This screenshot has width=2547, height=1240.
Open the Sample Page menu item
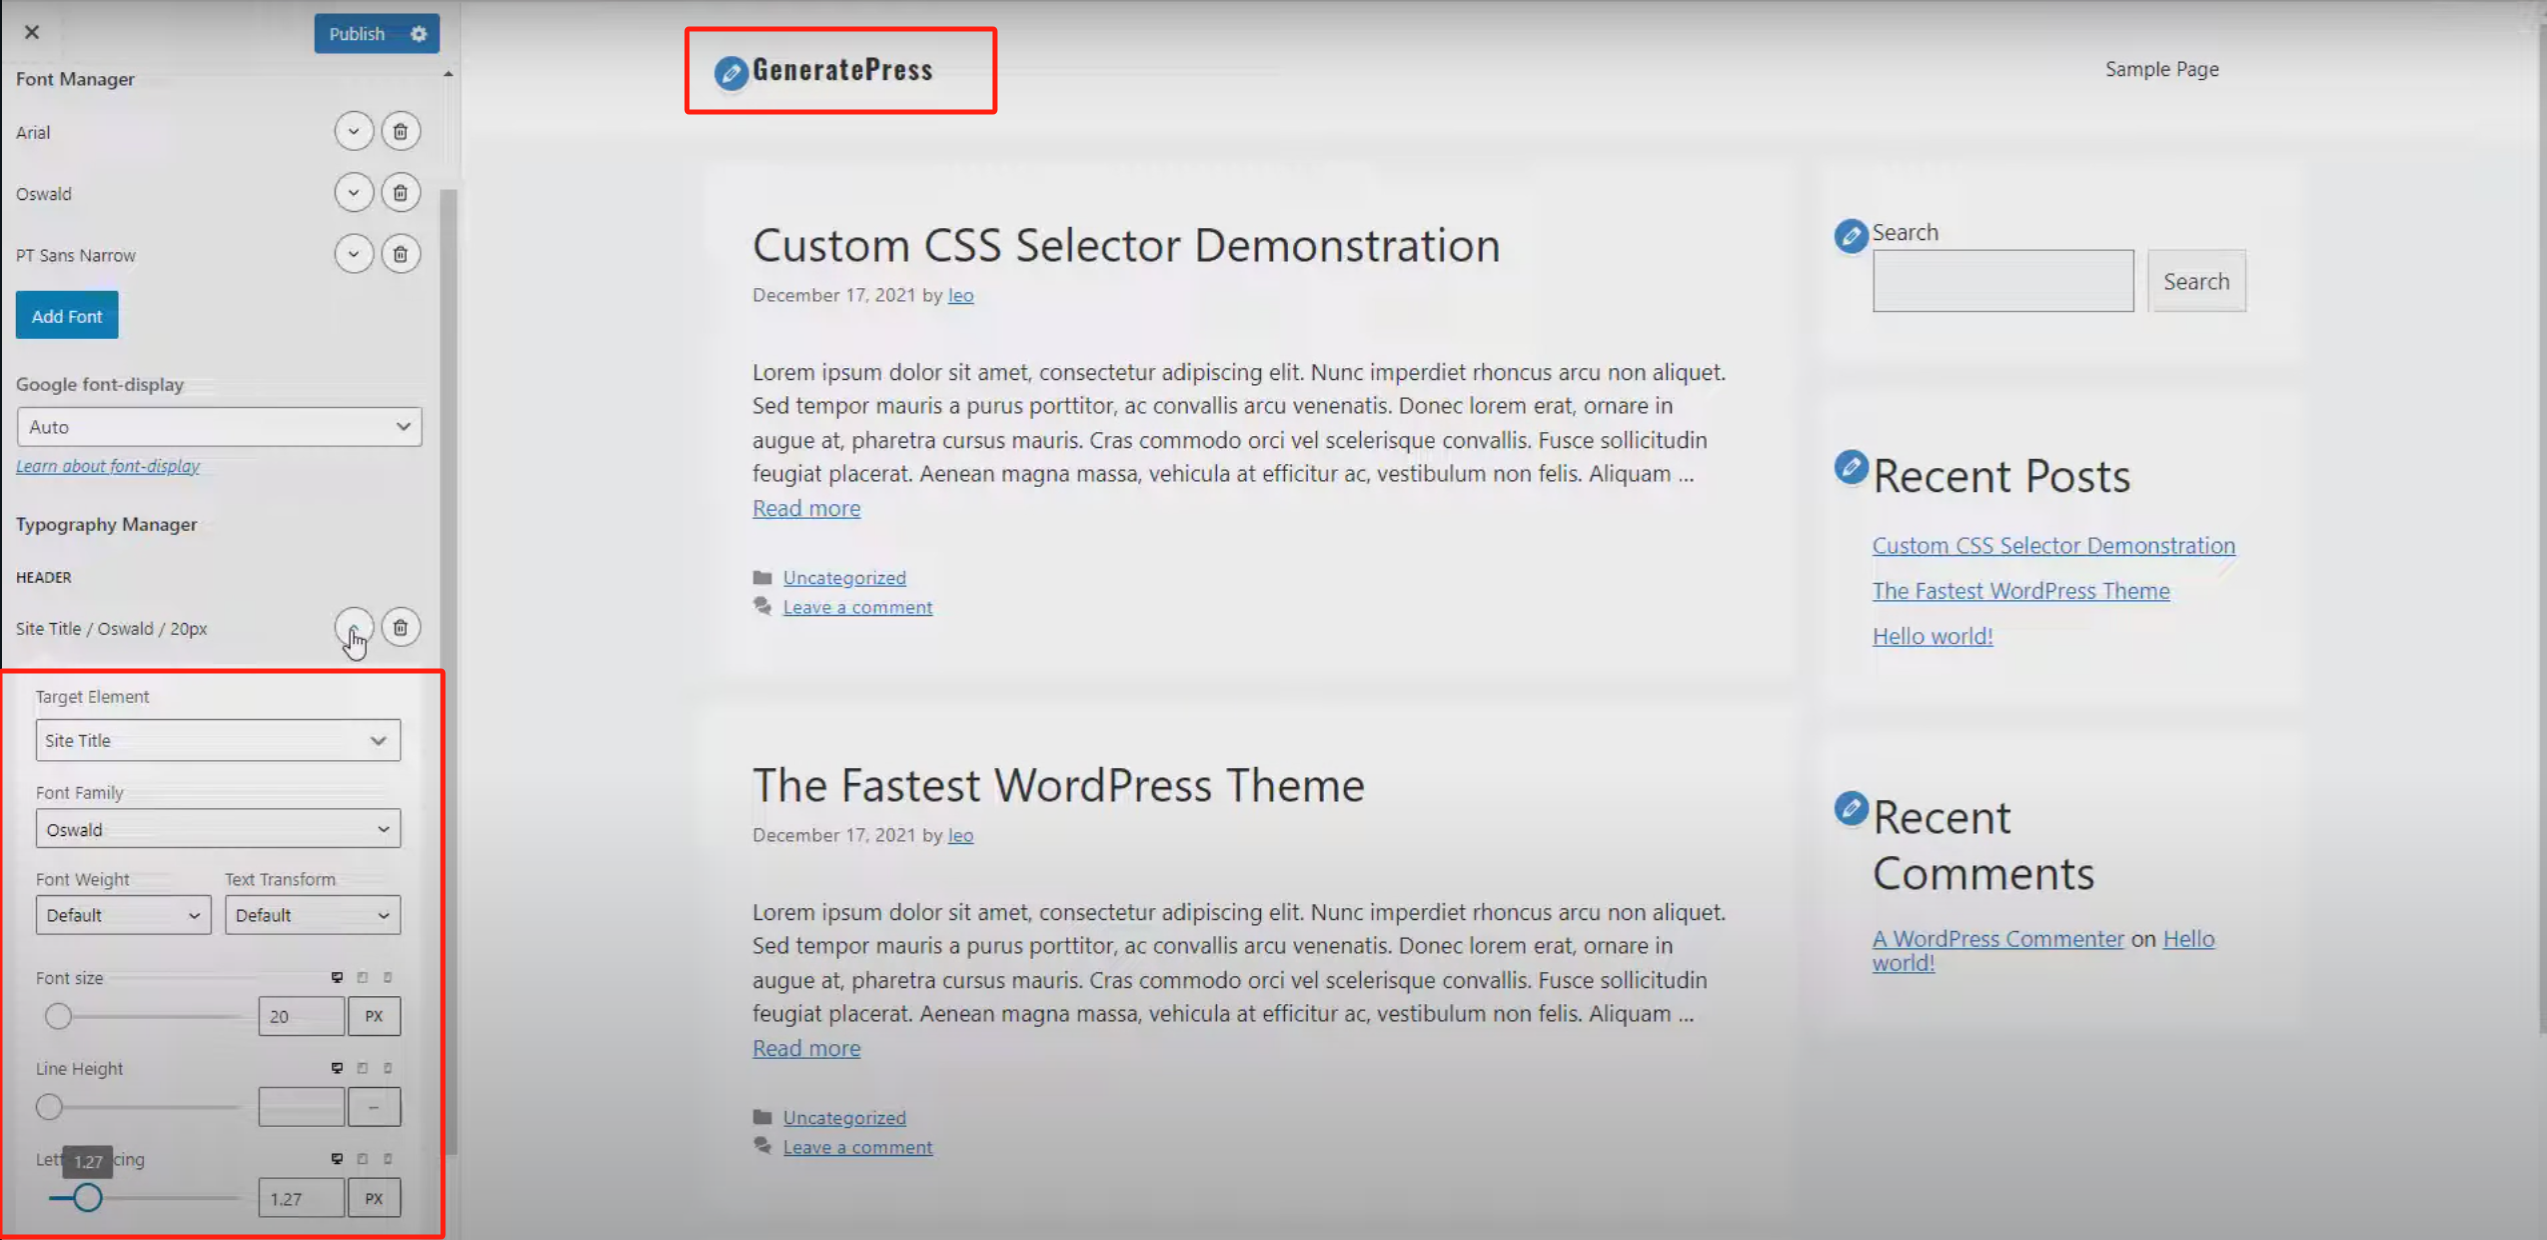pyautogui.click(x=2161, y=68)
